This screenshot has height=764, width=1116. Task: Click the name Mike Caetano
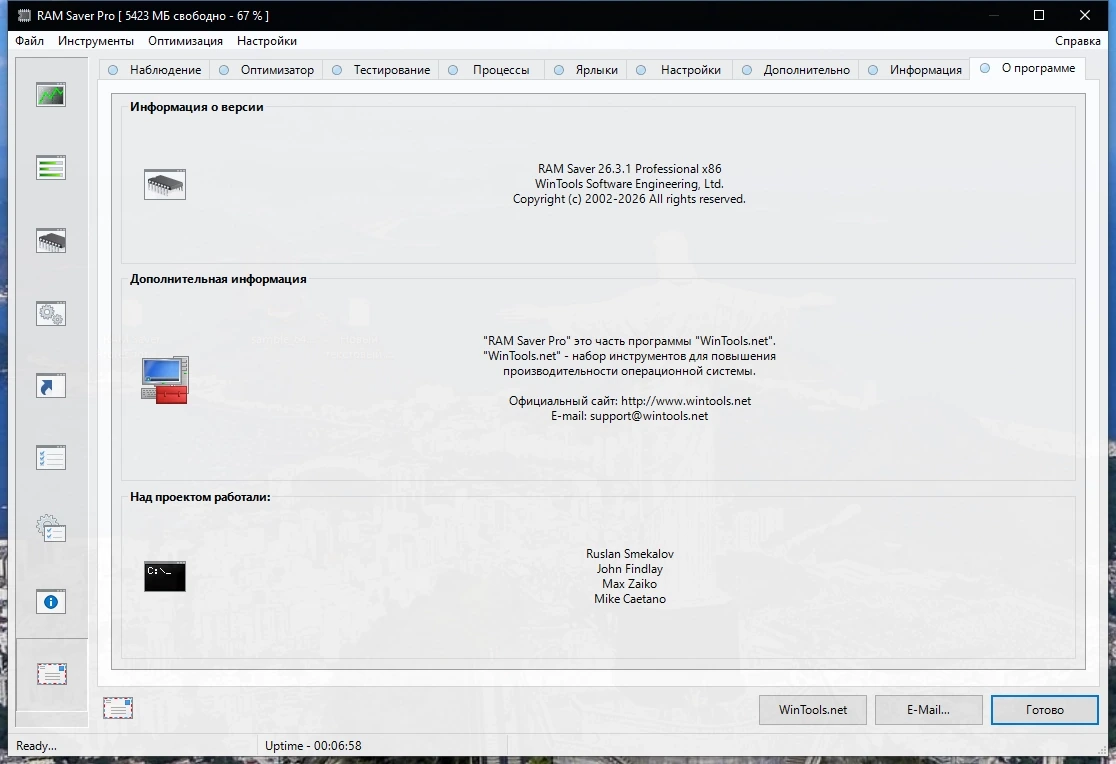pyautogui.click(x=630, y=599)
